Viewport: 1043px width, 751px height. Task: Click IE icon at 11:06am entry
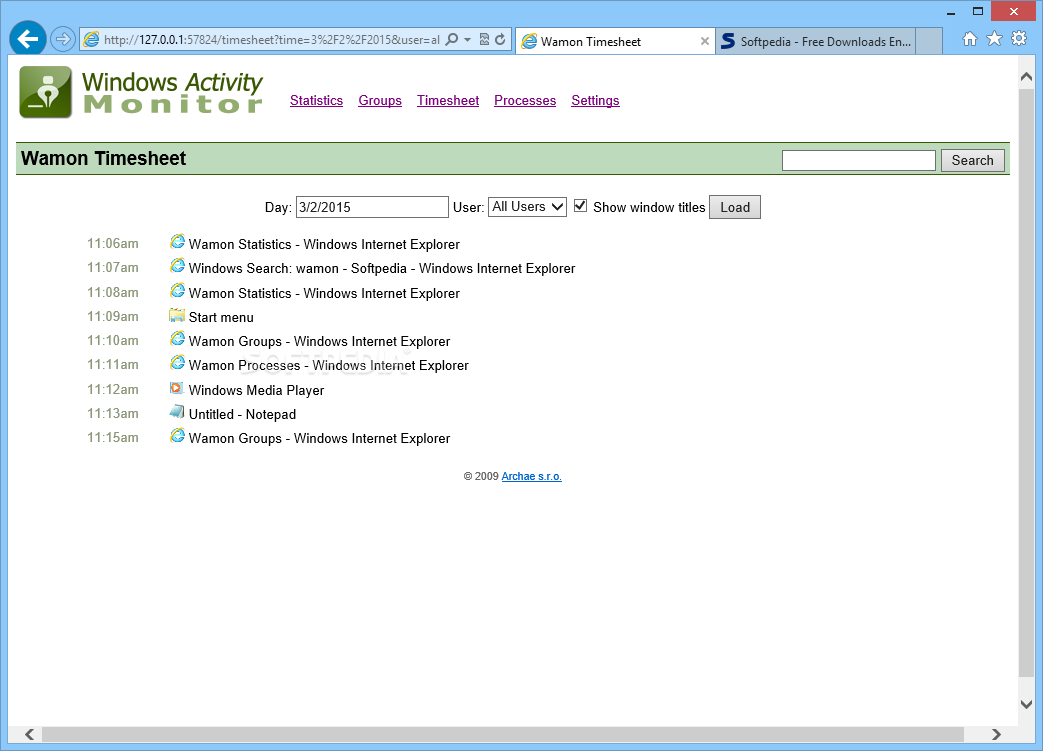(x=177, y=241)
